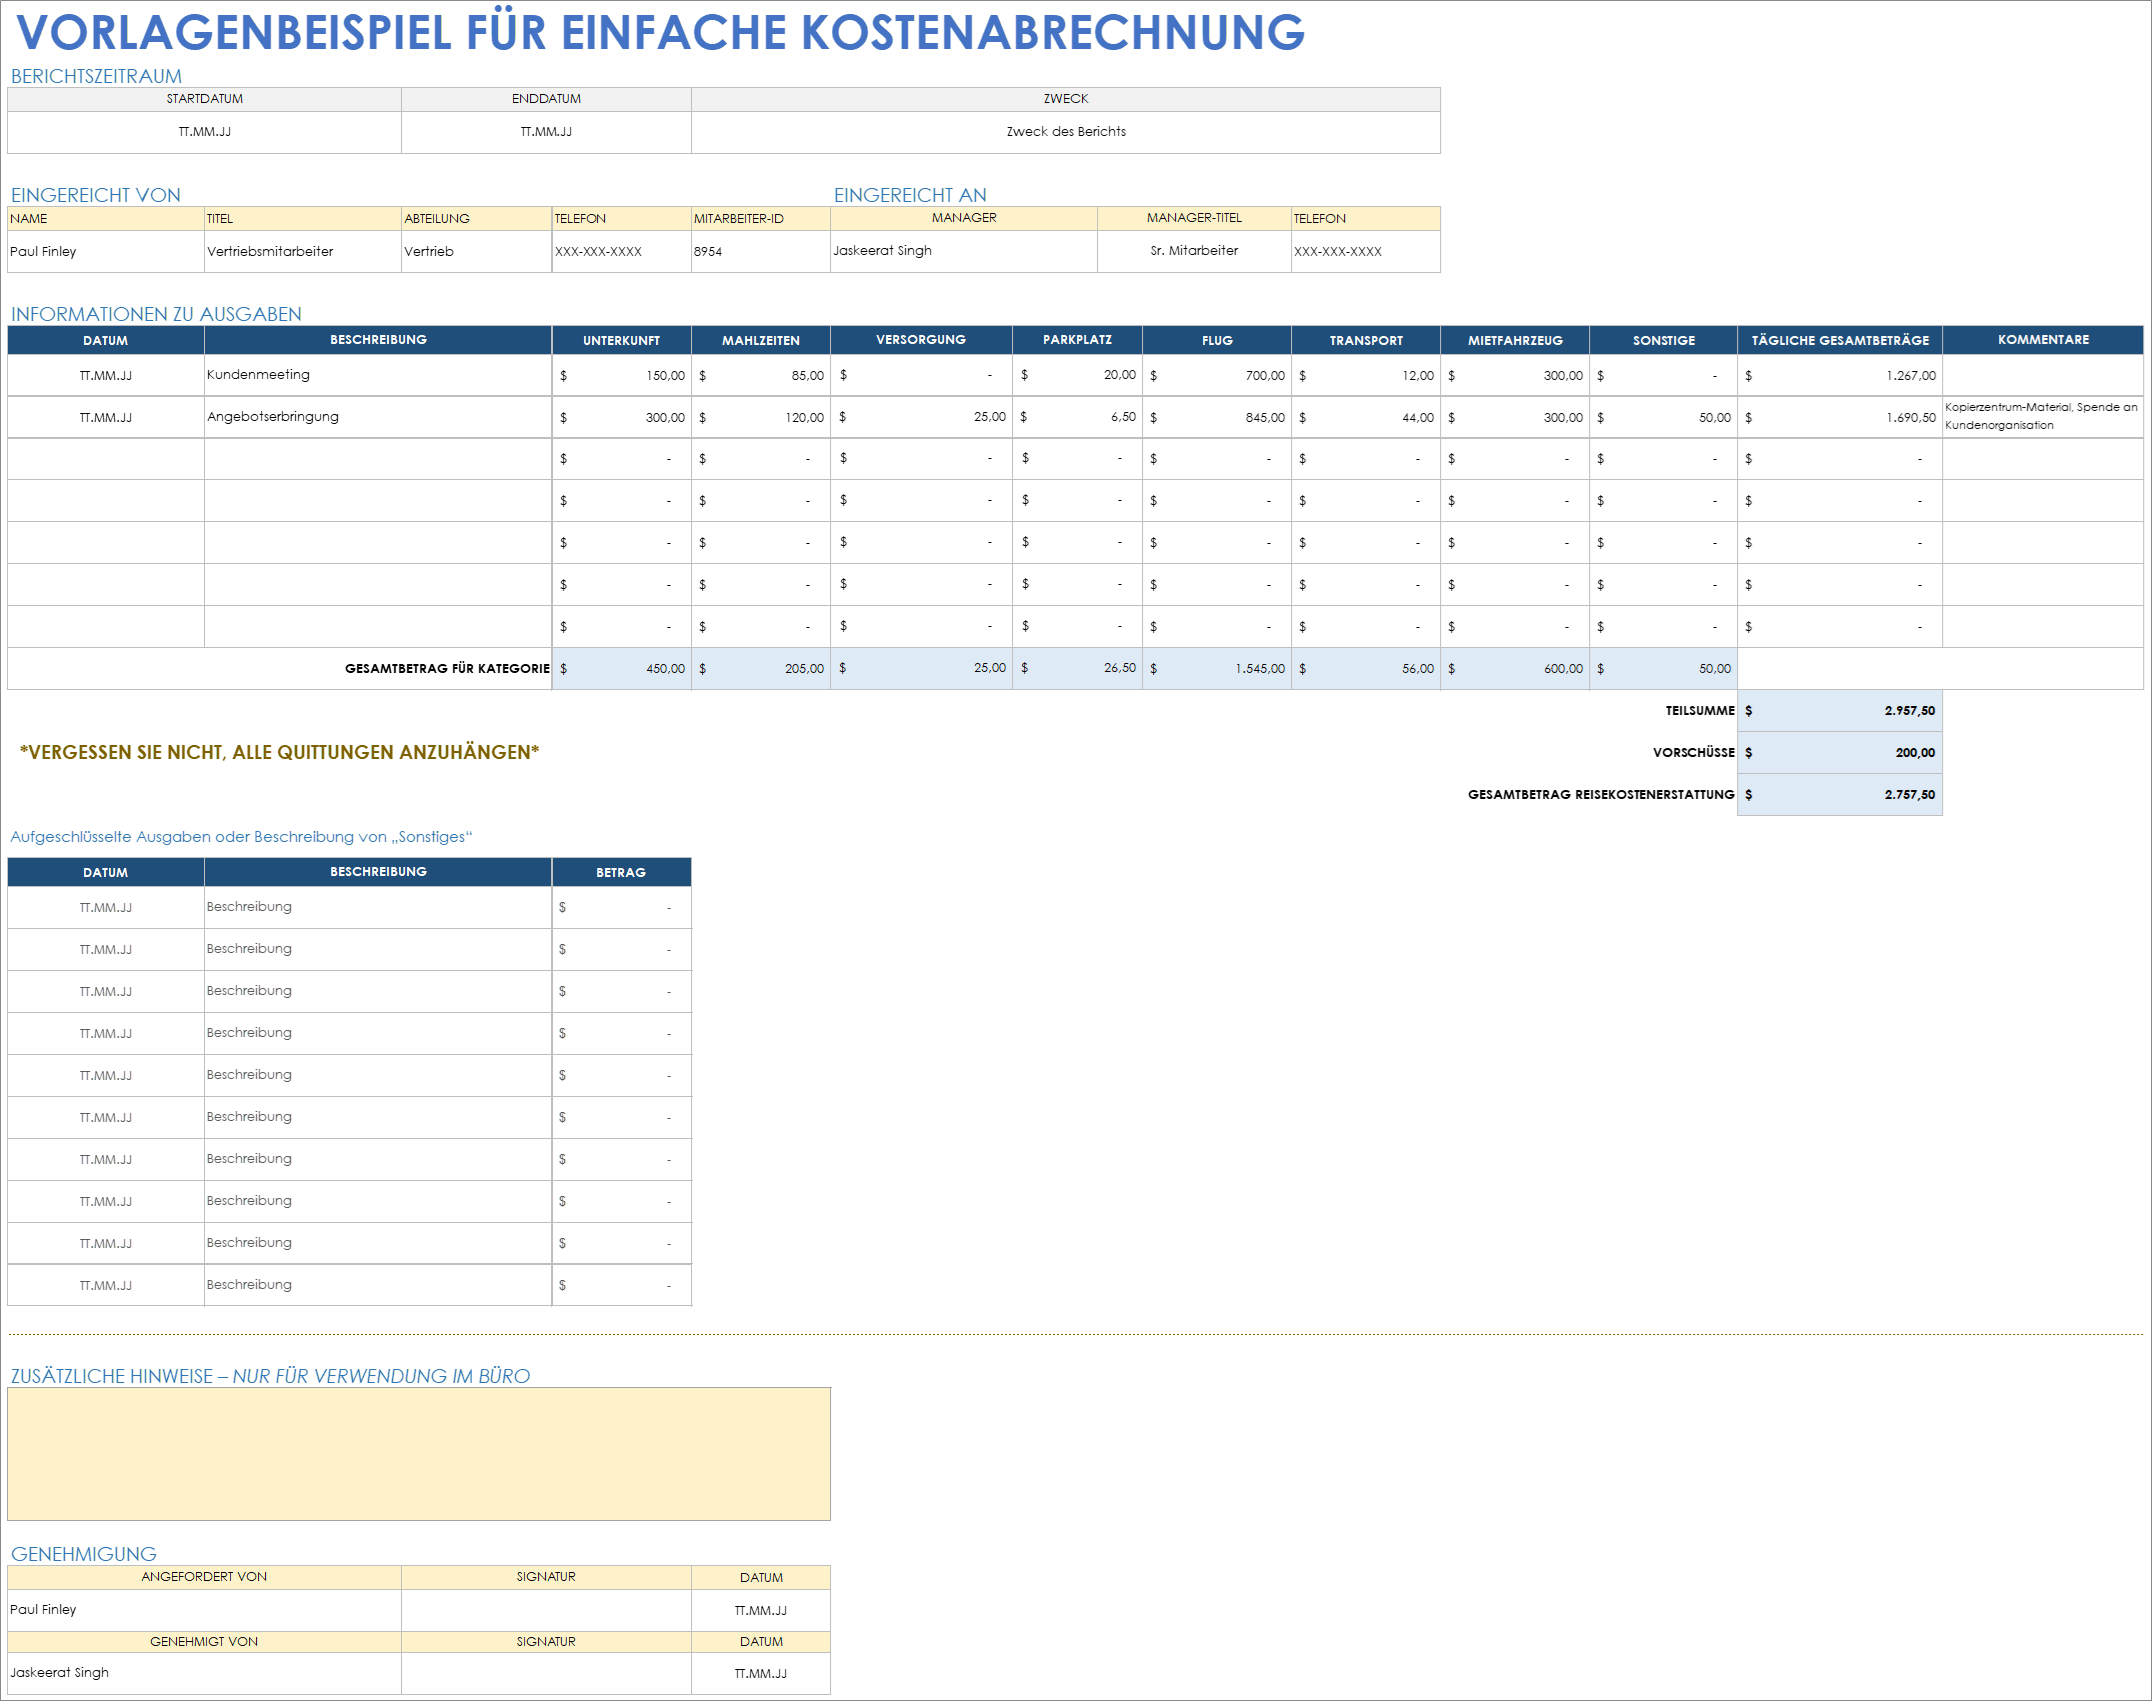Viewport: 2152px width, 1701px height.
Task: Click the SONSTIGE column header
Action: click(x=1664, y=340)
